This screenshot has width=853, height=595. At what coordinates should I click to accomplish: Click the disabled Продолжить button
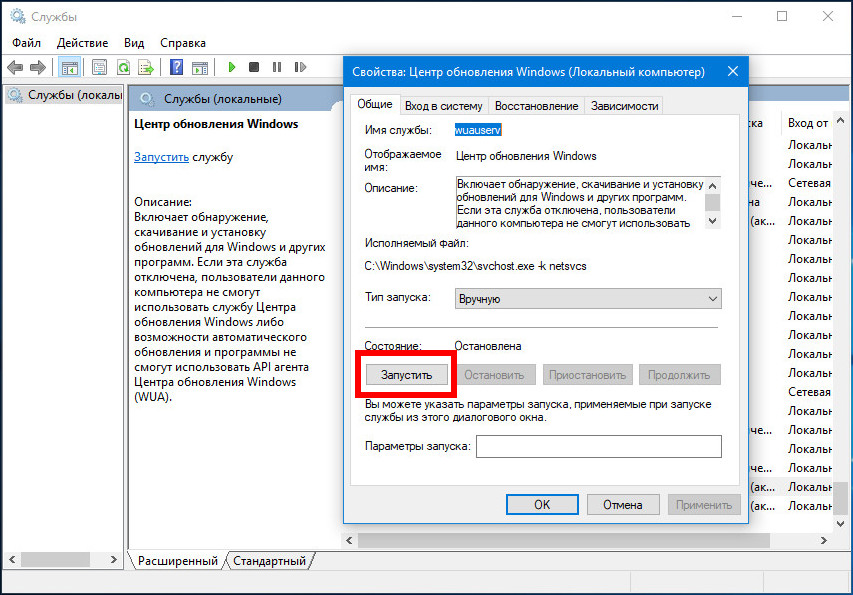click(679, 375)
